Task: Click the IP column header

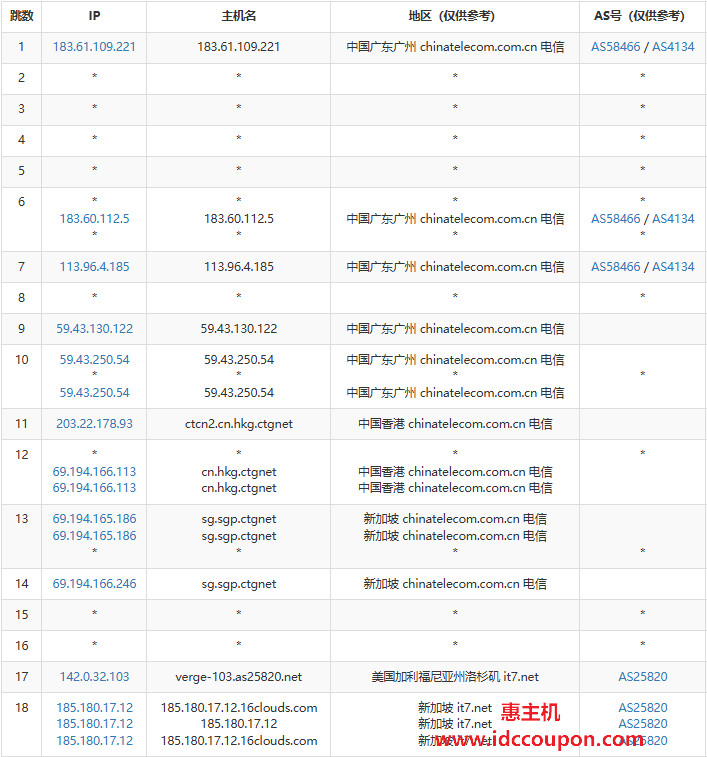Action: pyautogui.click(x=94, y=16)
